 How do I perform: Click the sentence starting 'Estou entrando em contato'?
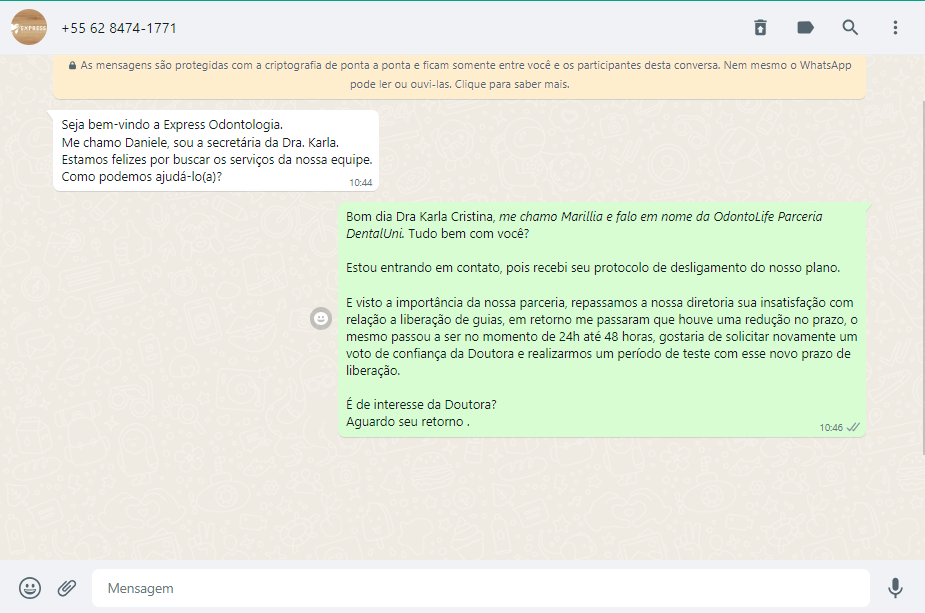(593, 268)
